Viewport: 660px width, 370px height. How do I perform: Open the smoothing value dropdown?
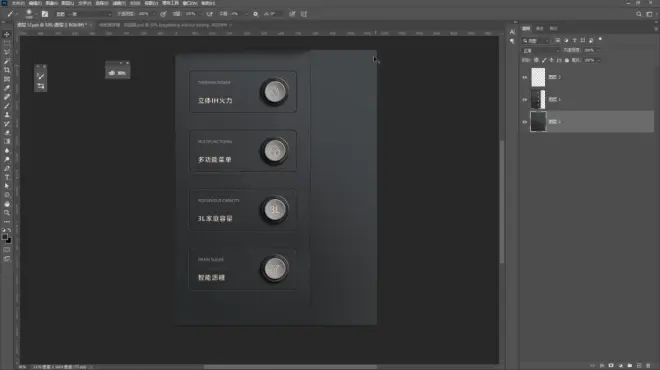point(246,14)
